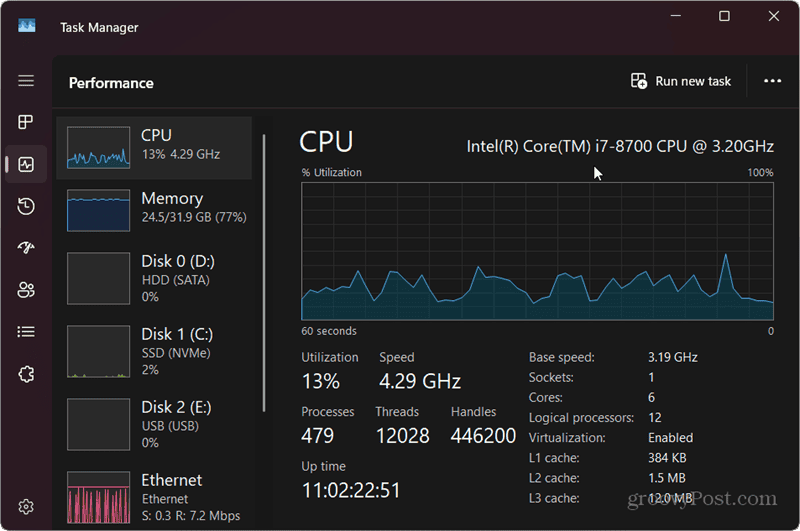Screen dimensions: 800x531
Task: Click the CPU utilization graph
Action: pos(537,251)
